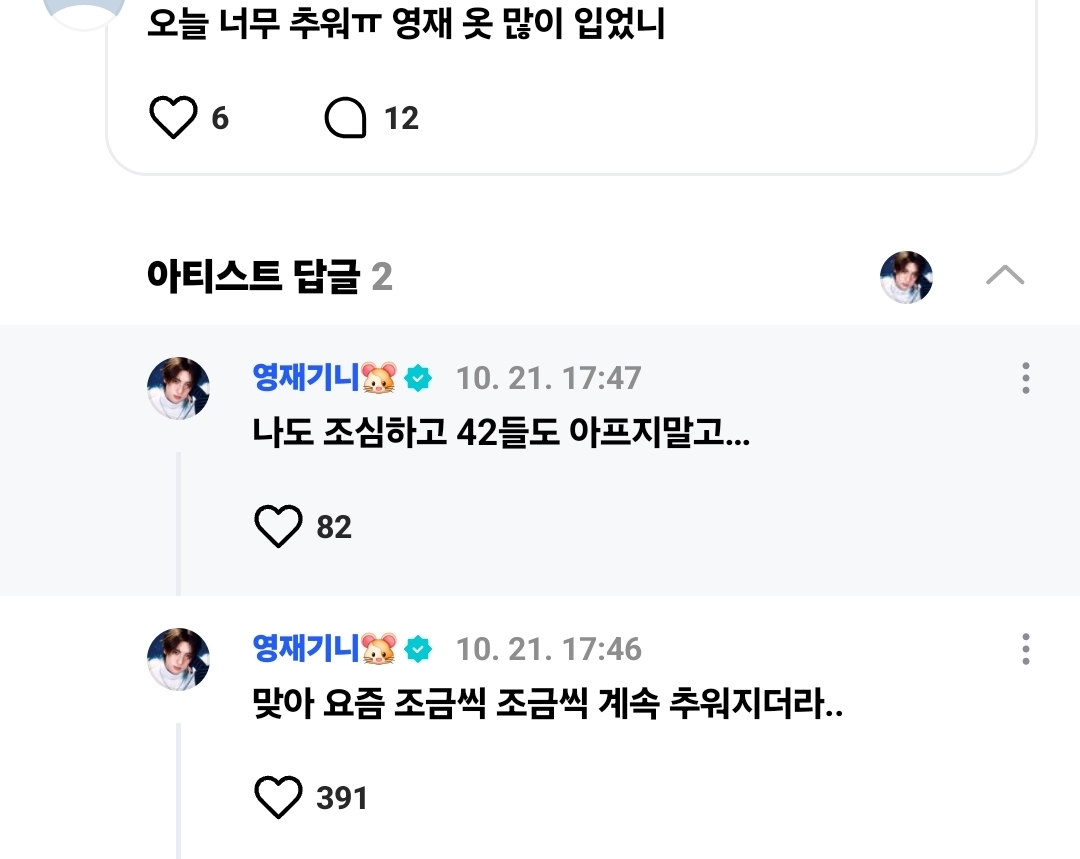The image size is (1080, 859).
Task: Tap the verified badge on the 17:47 reply
Action: 419,378
